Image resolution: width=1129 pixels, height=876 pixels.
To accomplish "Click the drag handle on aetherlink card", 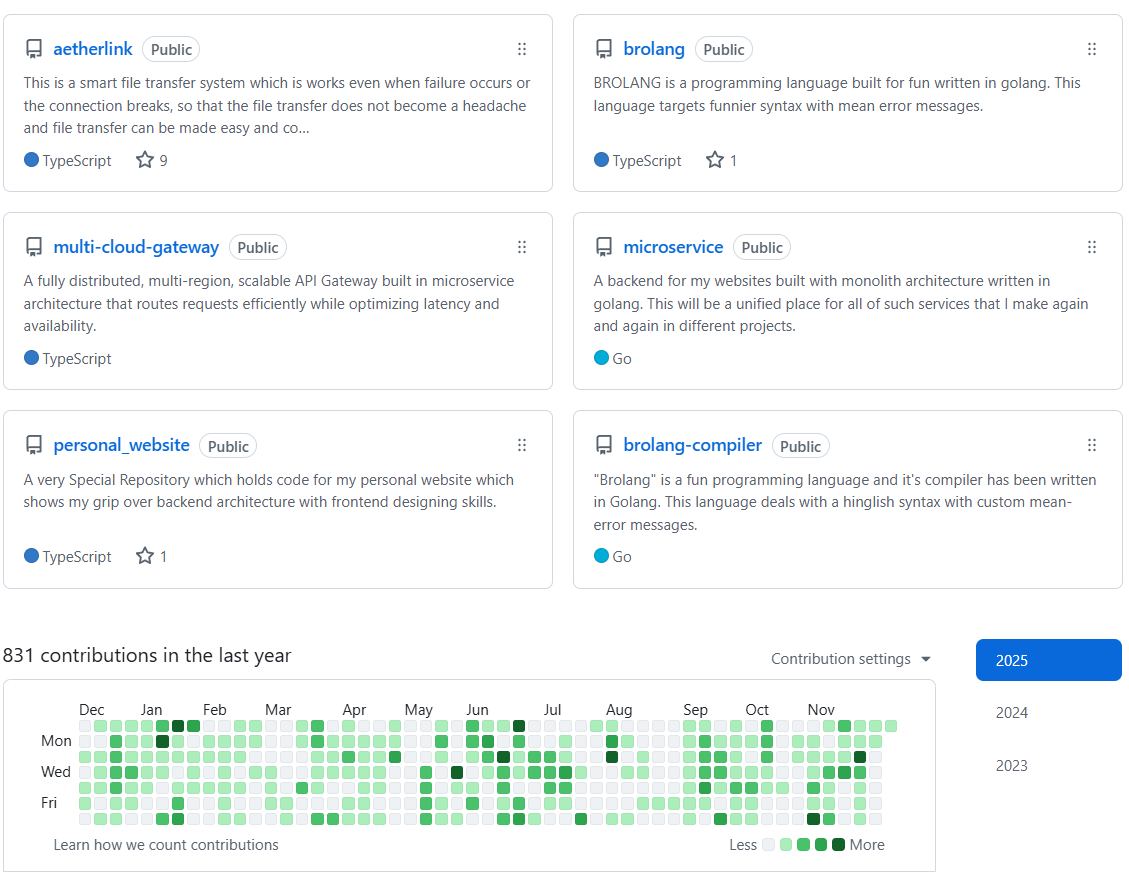I will click(x=522, y=49).
